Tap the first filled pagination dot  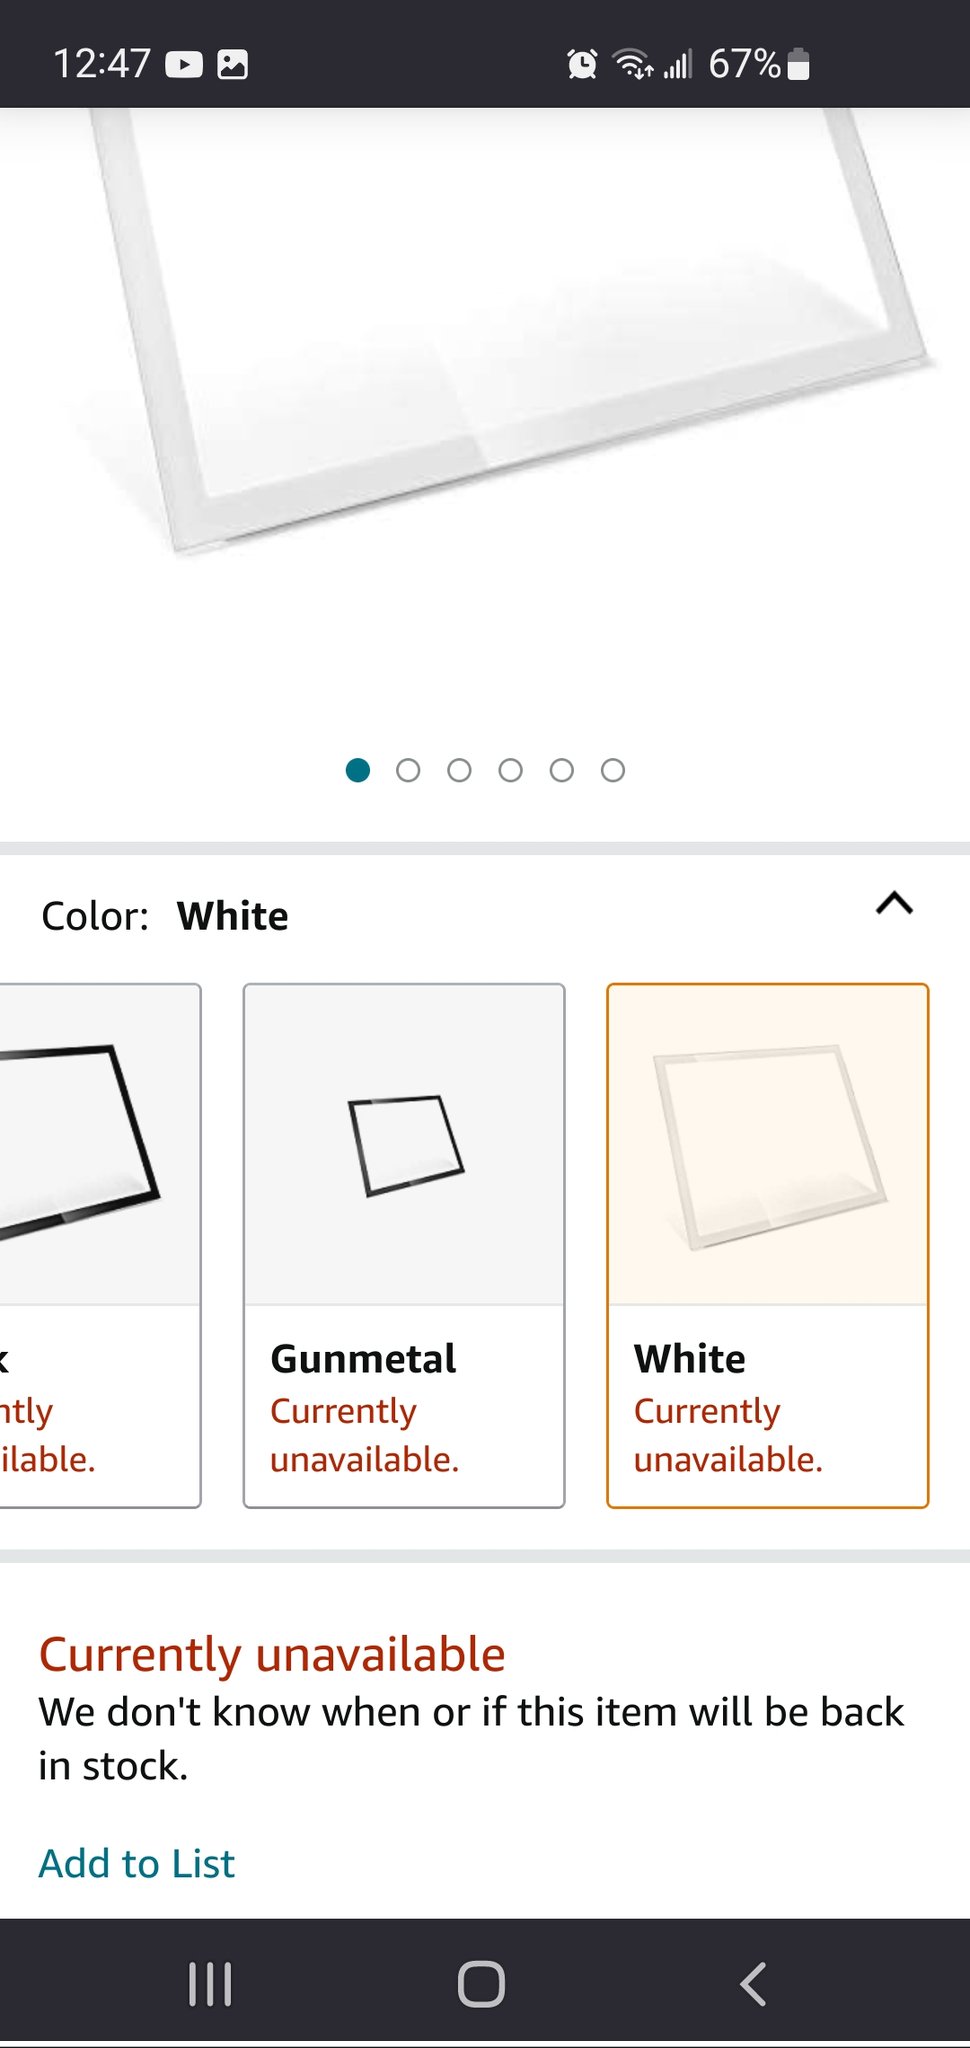(x=358, y=770)
